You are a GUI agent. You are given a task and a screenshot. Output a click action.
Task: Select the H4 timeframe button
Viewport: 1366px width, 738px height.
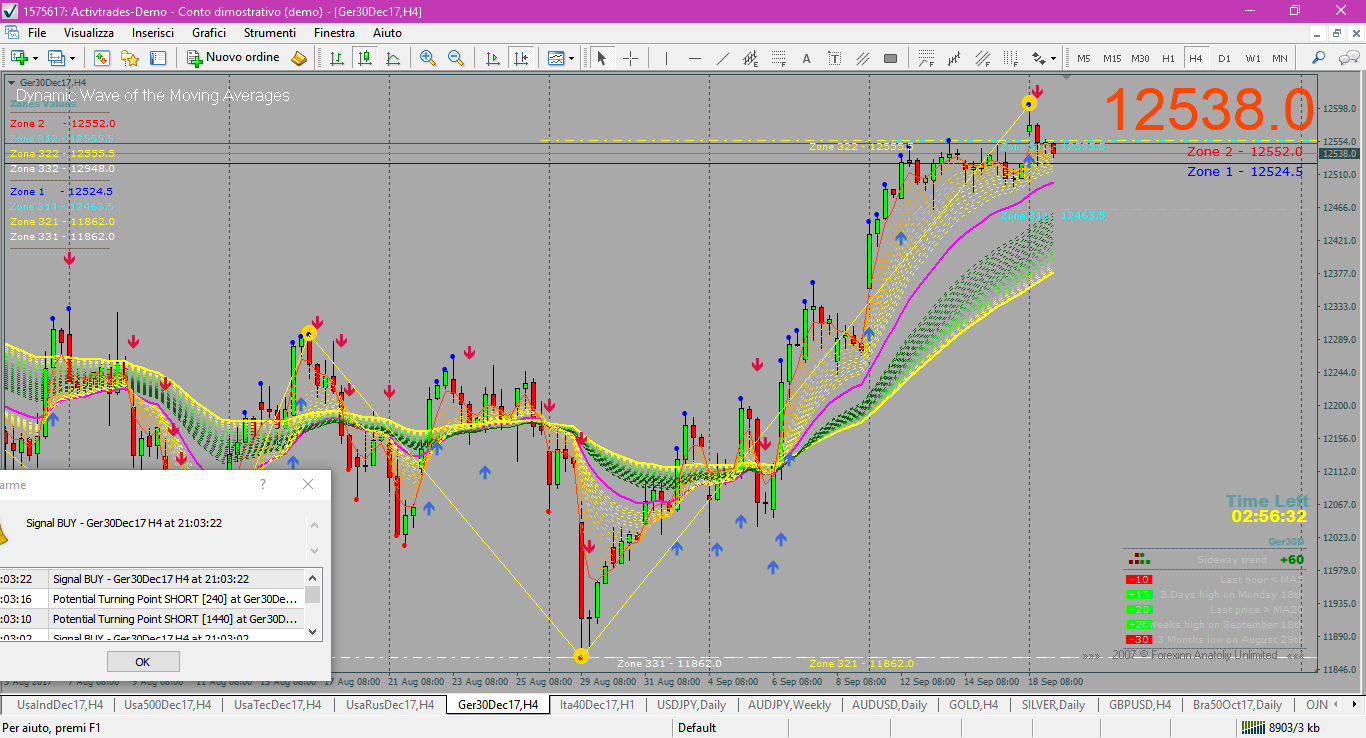coord(1196,58)
